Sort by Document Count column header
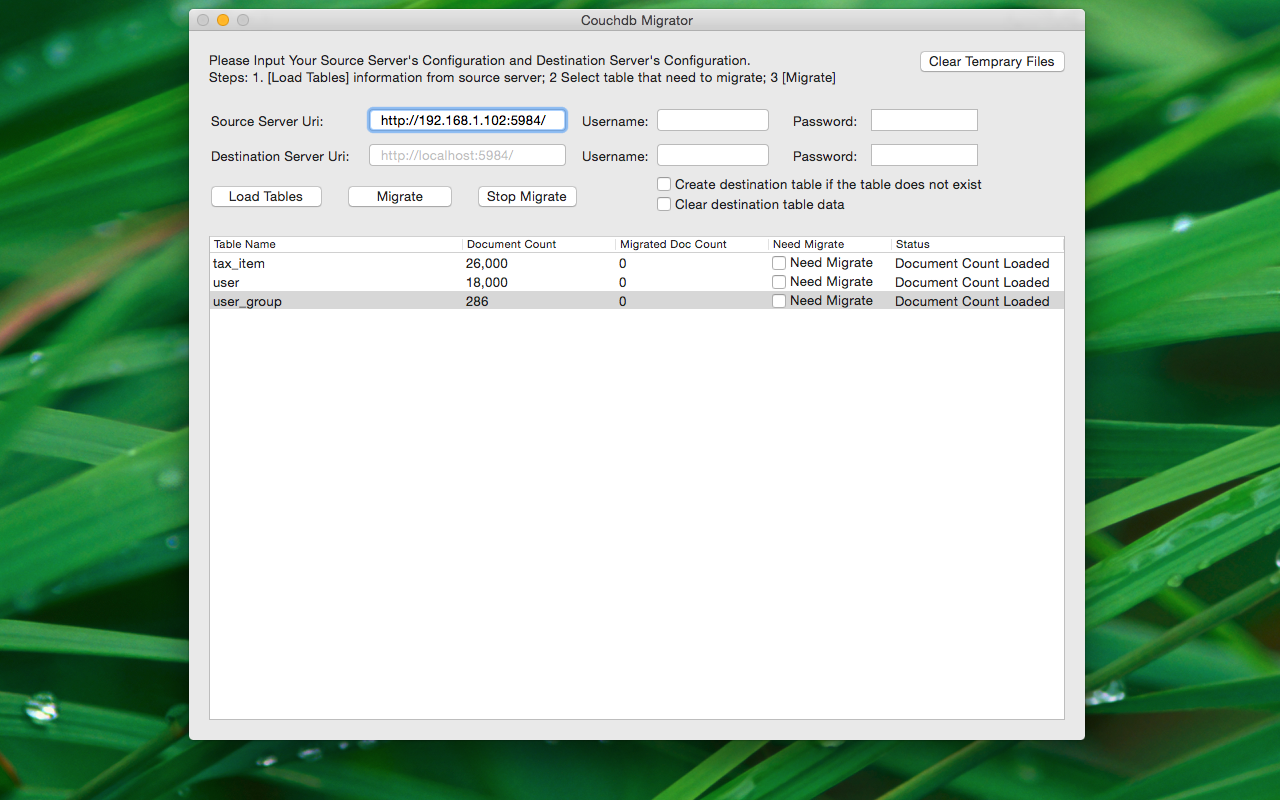 tap(538, 244)
